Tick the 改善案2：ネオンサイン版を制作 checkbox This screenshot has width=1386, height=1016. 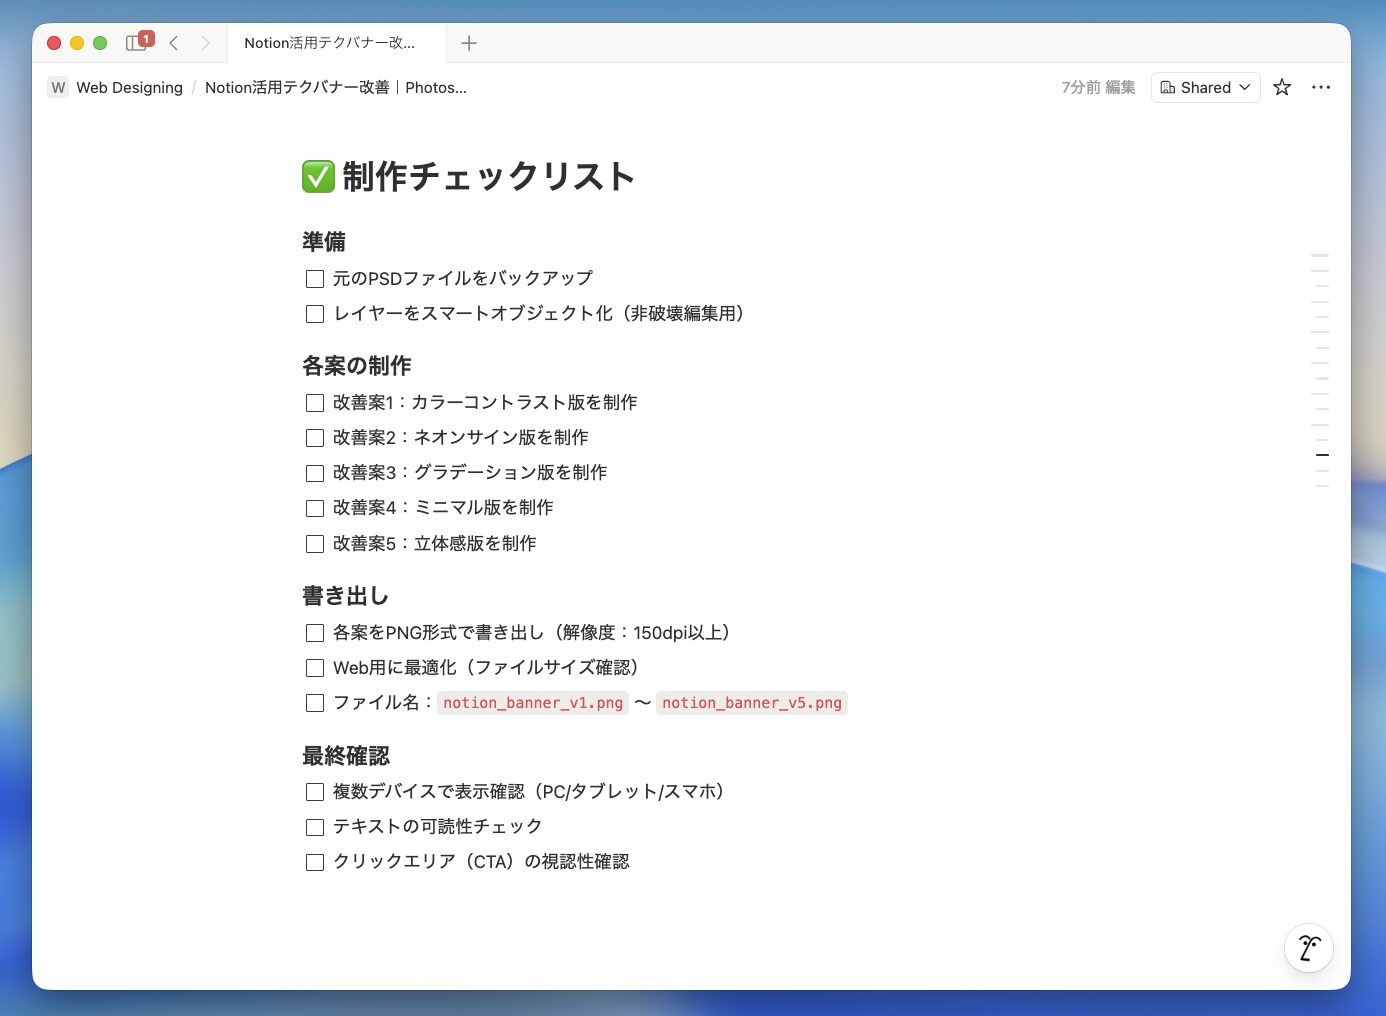click(x=315, y=438)
